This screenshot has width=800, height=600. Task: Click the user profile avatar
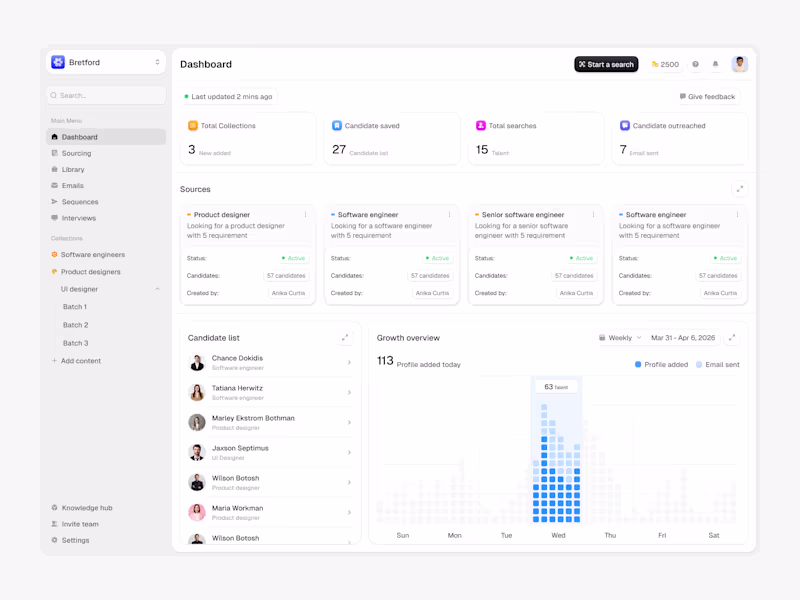coord(739,64)
